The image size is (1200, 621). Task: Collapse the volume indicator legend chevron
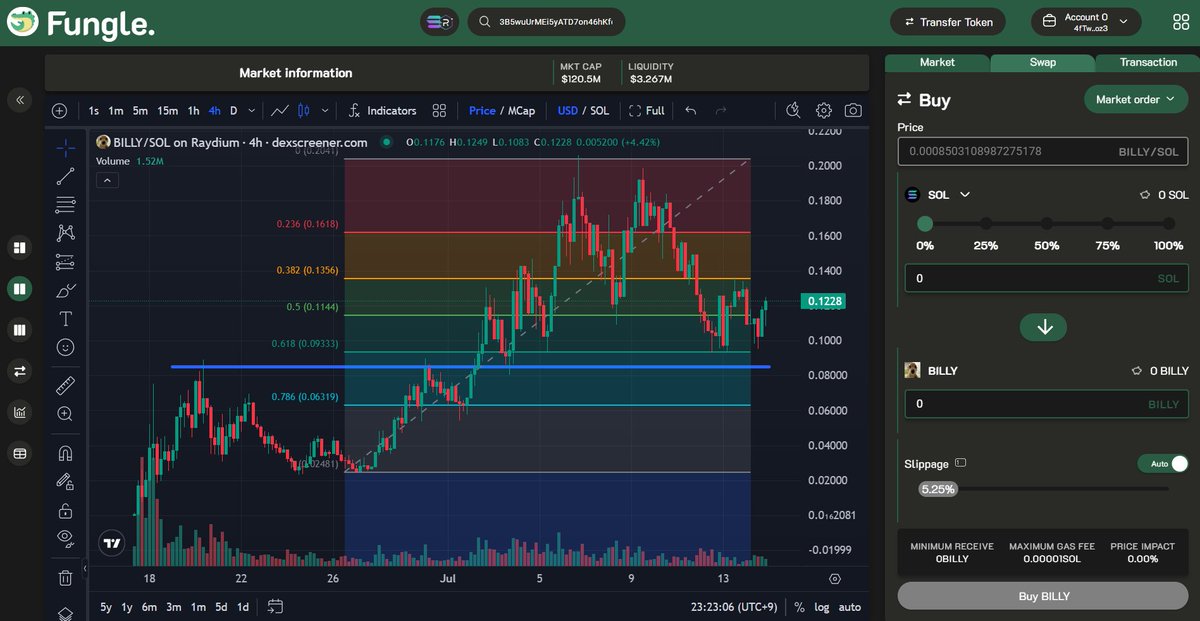108,181
